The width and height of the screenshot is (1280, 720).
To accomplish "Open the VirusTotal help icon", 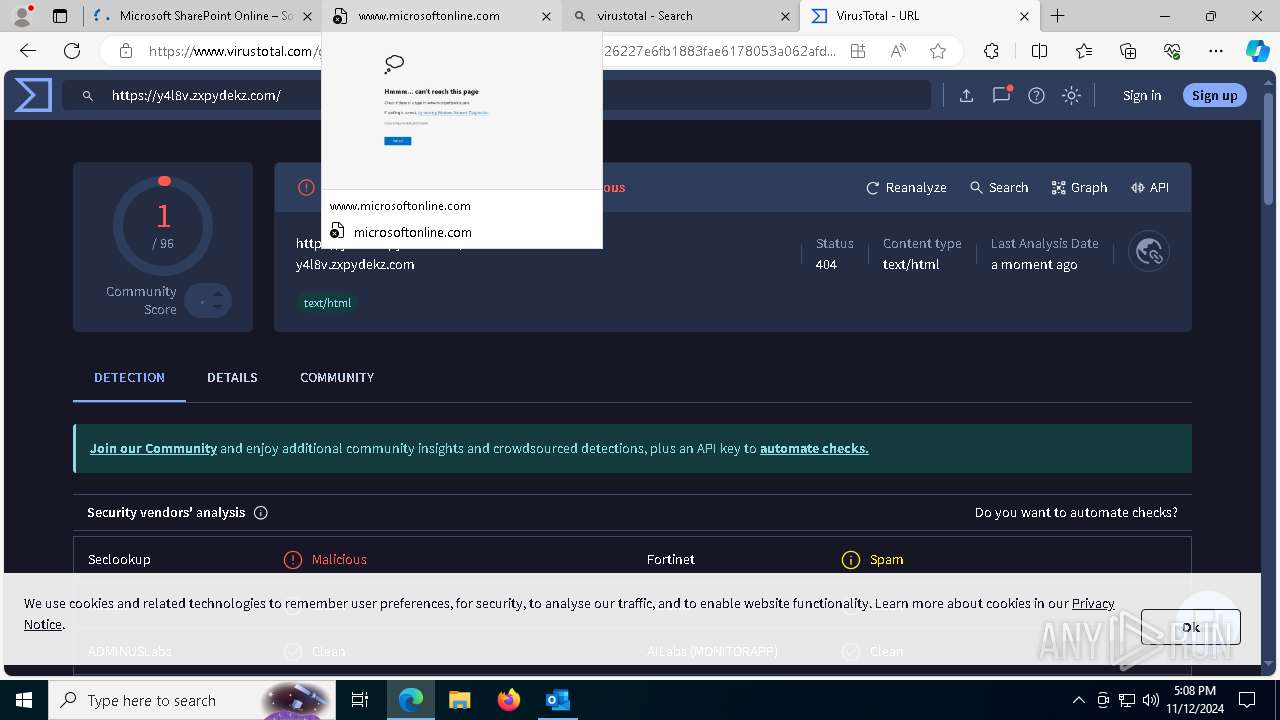I will click(x=1036, y=95).
